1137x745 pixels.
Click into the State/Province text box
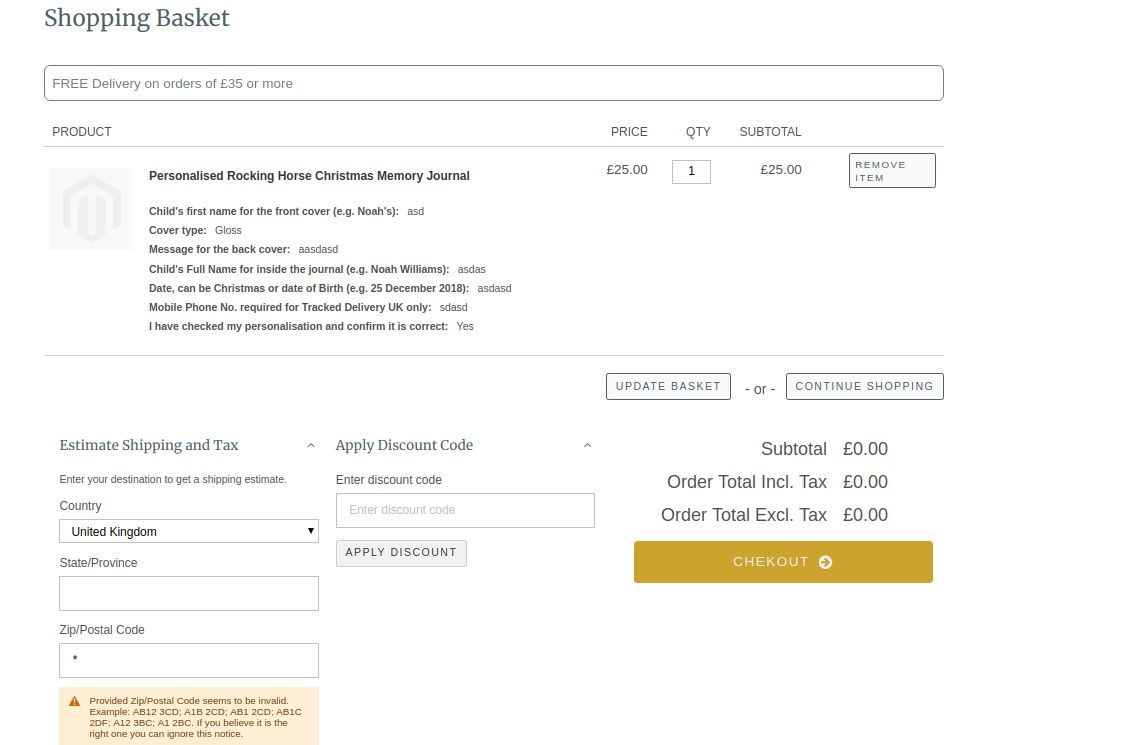(189, 593)
